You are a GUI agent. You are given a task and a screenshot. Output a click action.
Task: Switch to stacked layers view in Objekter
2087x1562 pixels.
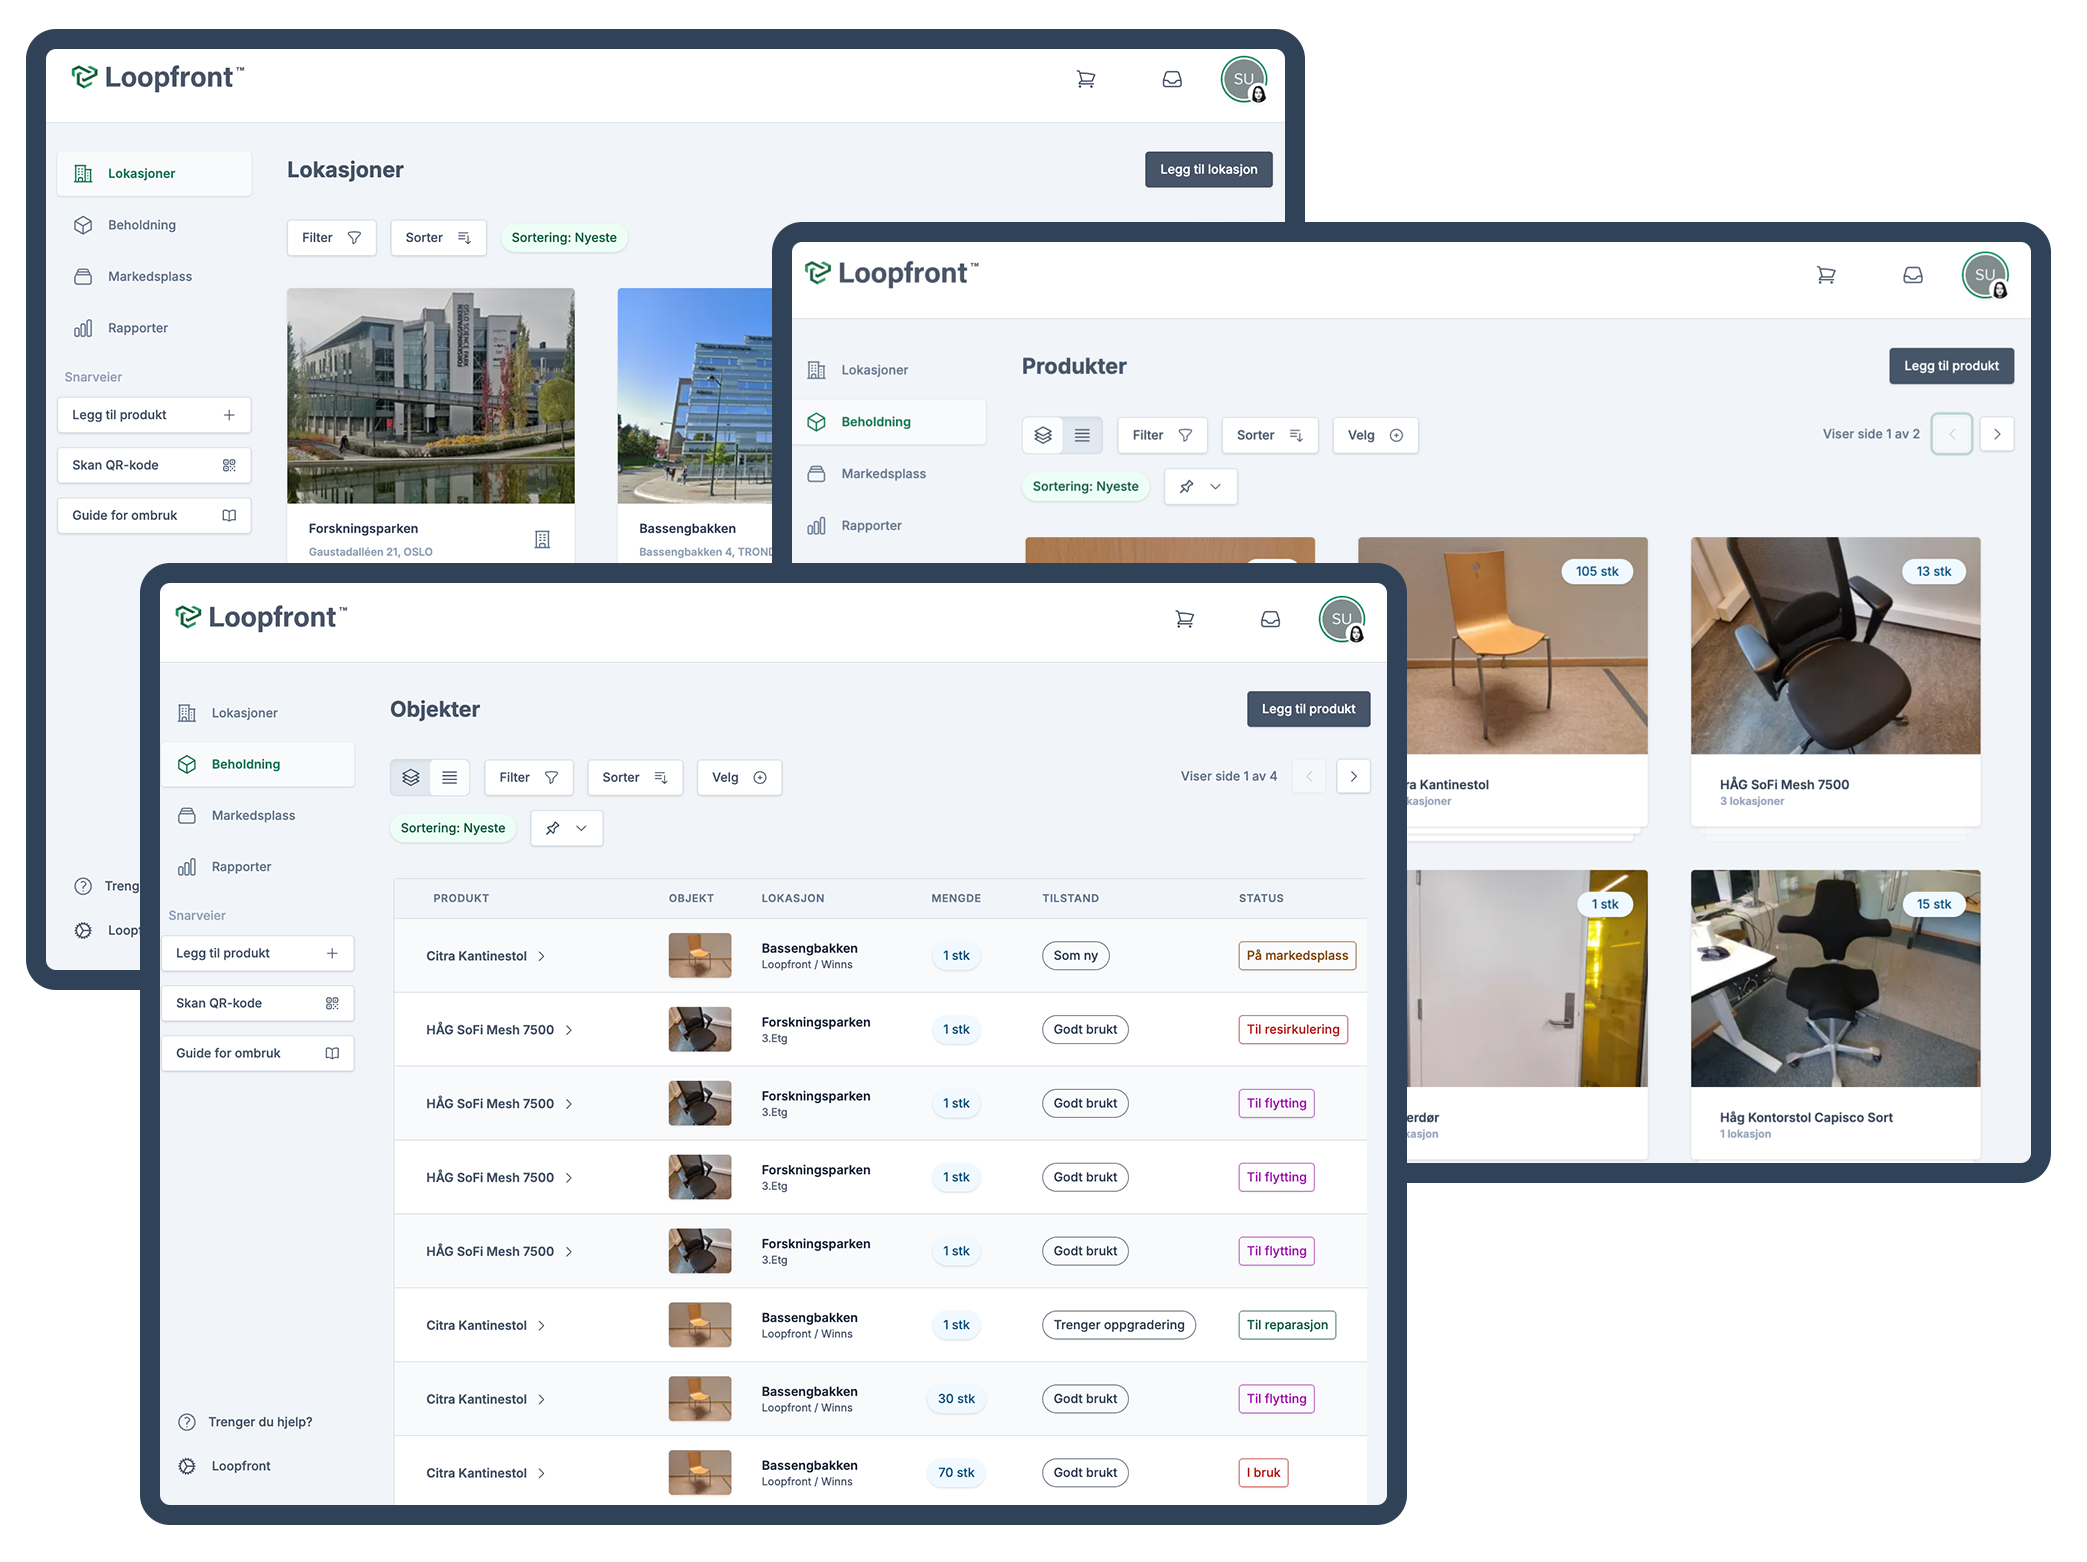coord(410,777)
